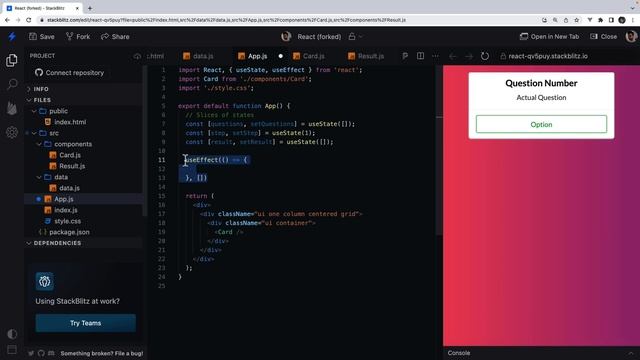Click the Option button in preview
The image size is (640, 360).
[541, 124]
